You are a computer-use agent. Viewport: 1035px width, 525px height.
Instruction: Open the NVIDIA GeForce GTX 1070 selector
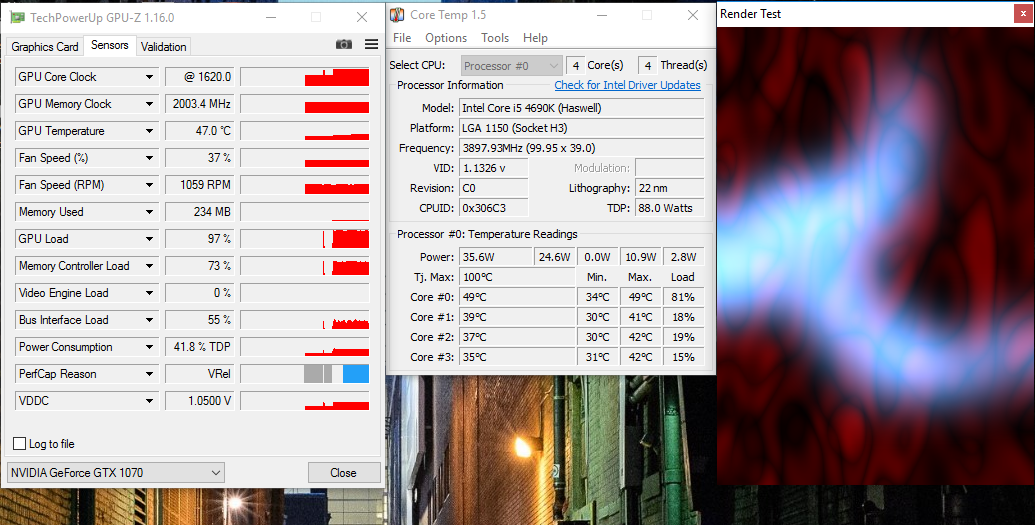116,473
